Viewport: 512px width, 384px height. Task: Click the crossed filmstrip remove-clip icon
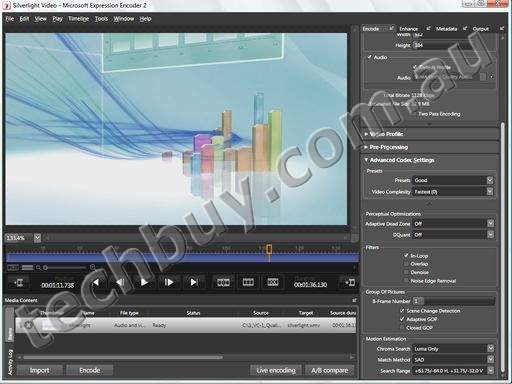tap(273, 283)
